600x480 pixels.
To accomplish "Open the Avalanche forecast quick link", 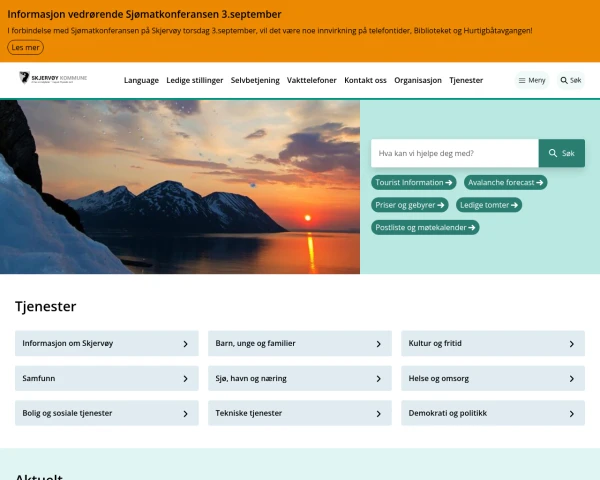I will [x=505, y=183].
